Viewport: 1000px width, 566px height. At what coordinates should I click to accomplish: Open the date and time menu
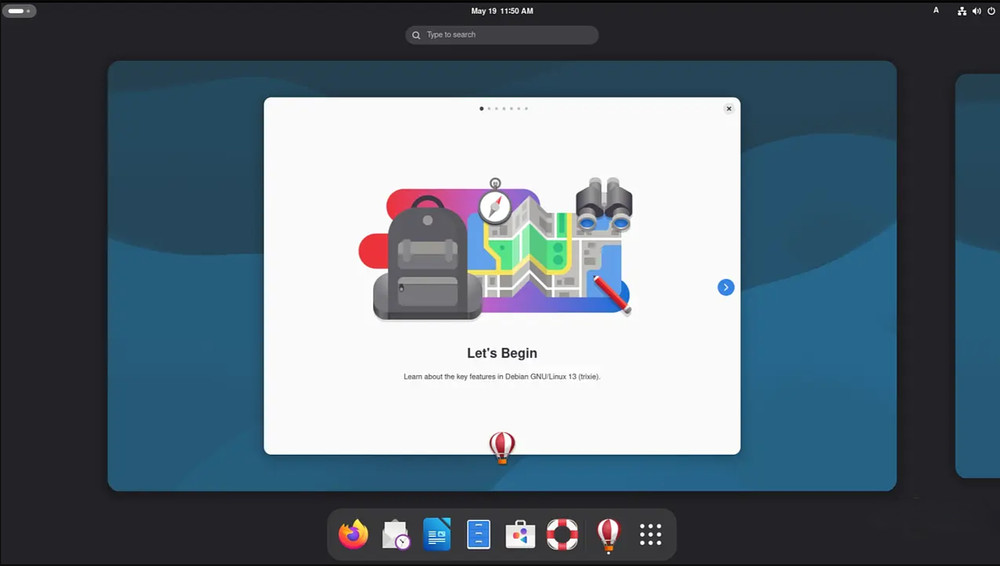point(502,11)
